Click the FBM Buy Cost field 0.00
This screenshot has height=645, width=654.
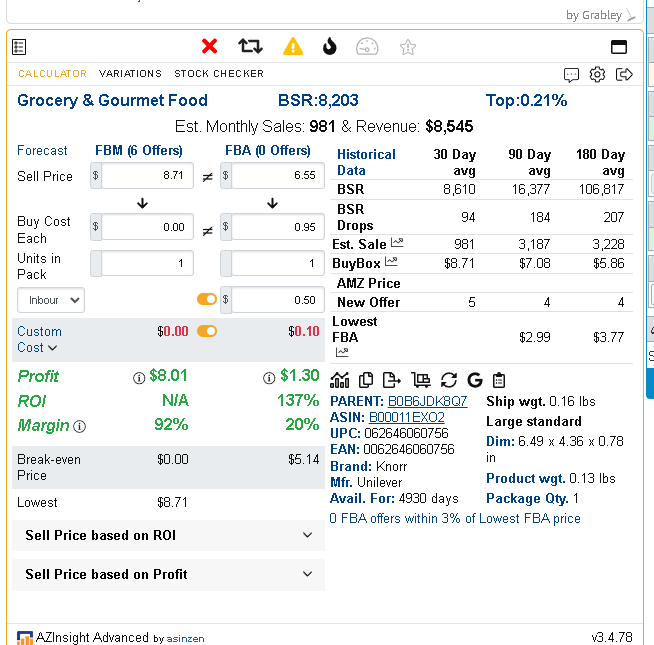click(147, 227)
